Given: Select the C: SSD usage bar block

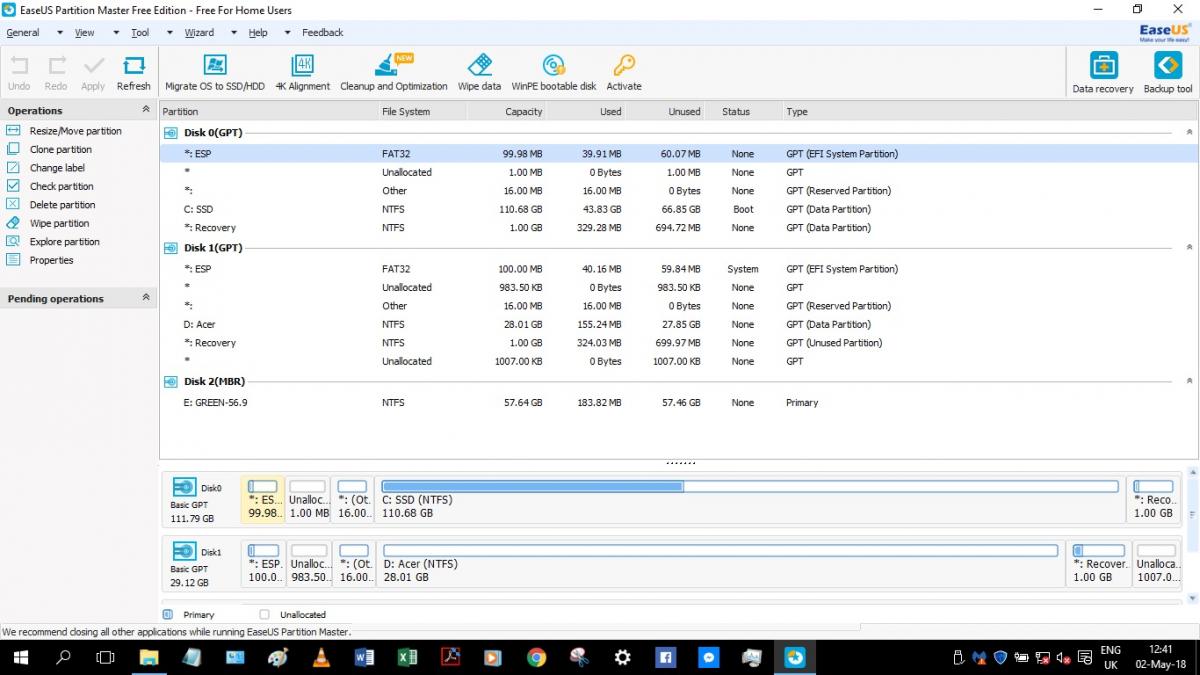Looking at the screenshot, I should tap(750, 499).
